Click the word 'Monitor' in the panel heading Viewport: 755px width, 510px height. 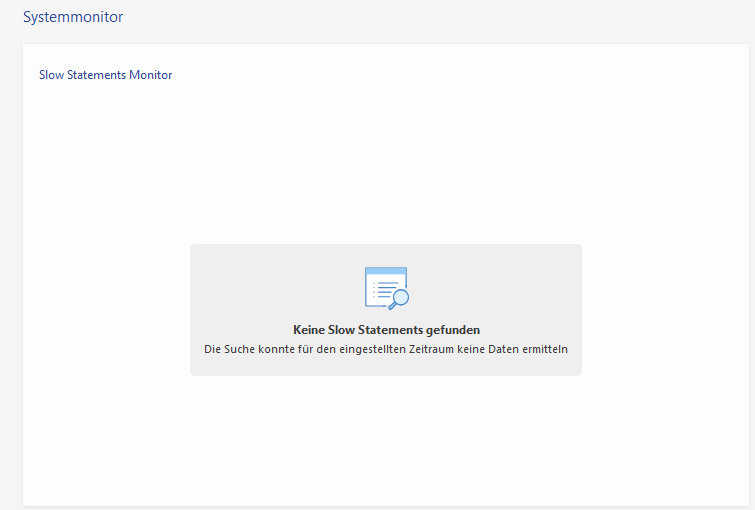point(150,75)
